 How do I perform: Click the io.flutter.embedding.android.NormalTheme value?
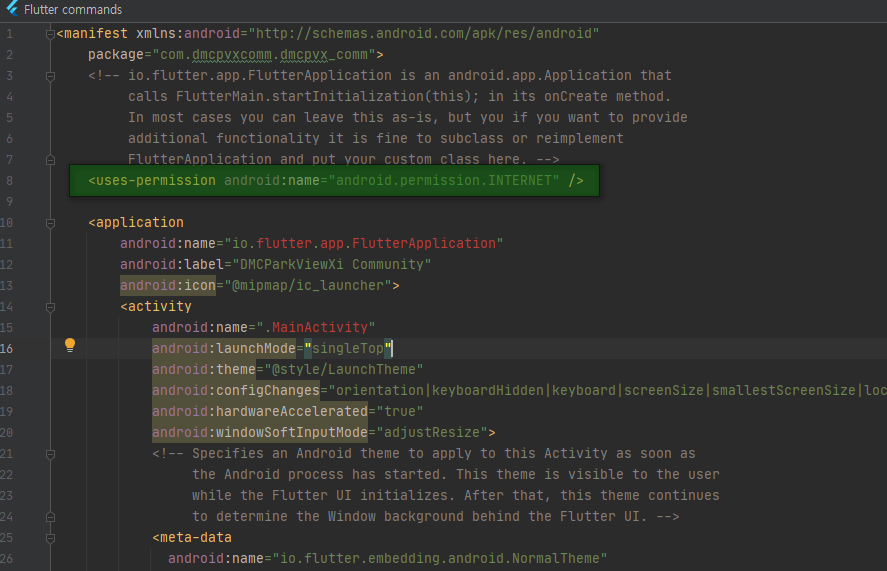pyautogui.click(x=440, y=558)
